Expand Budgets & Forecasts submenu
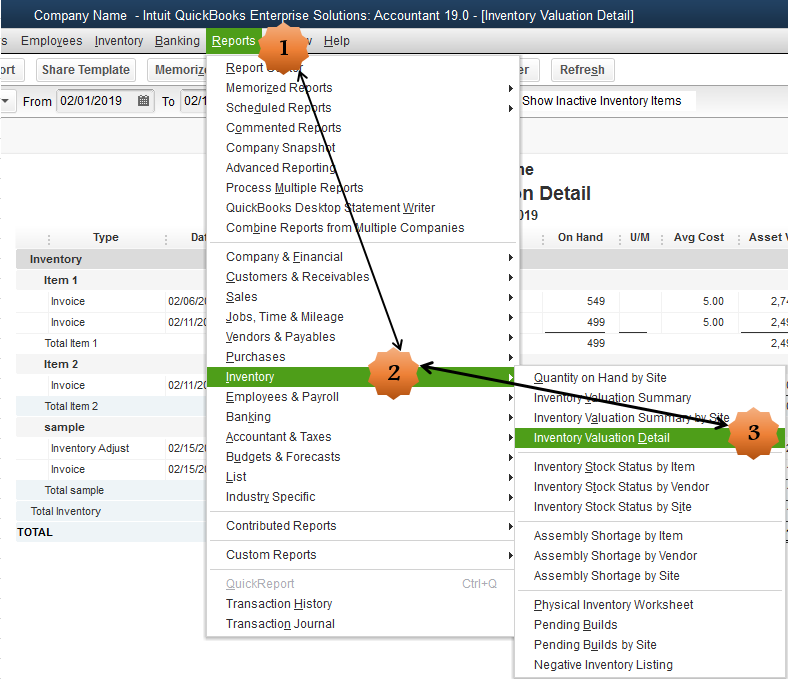788x679 pixels. [362, 457]
